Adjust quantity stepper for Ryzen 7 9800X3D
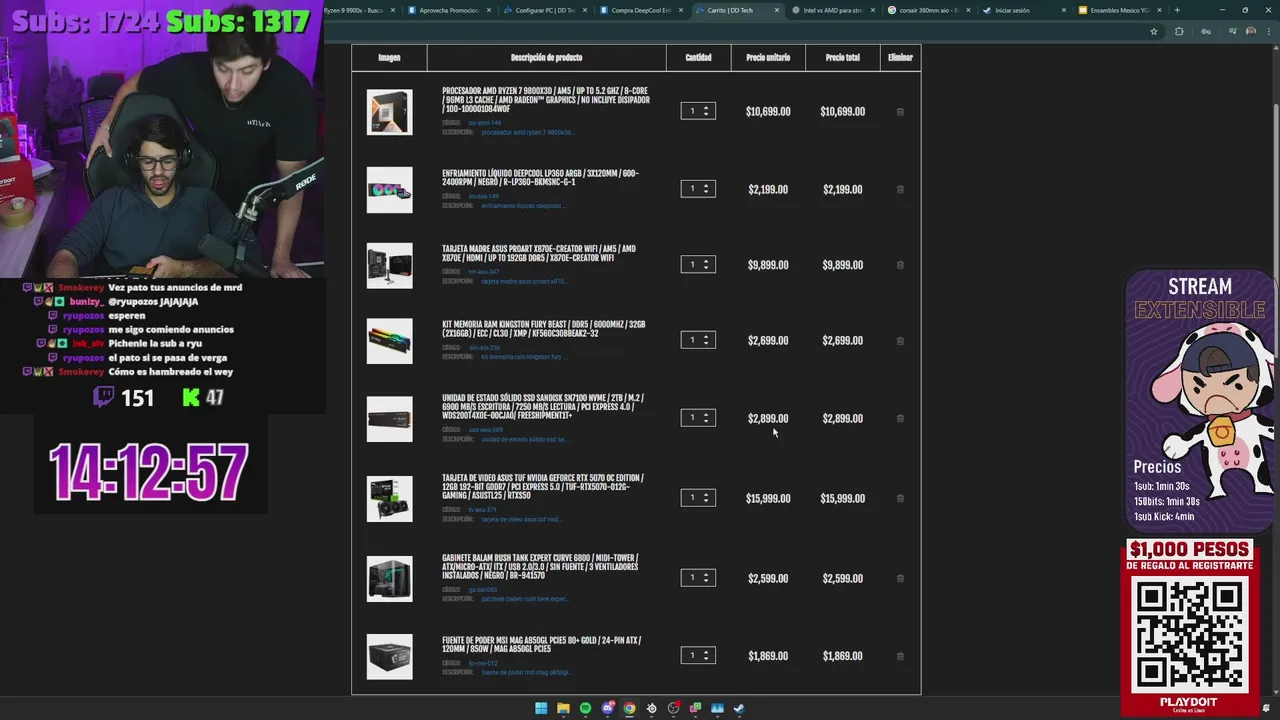1280x720 pixels. pyautogui.click(x=698, y=111)
